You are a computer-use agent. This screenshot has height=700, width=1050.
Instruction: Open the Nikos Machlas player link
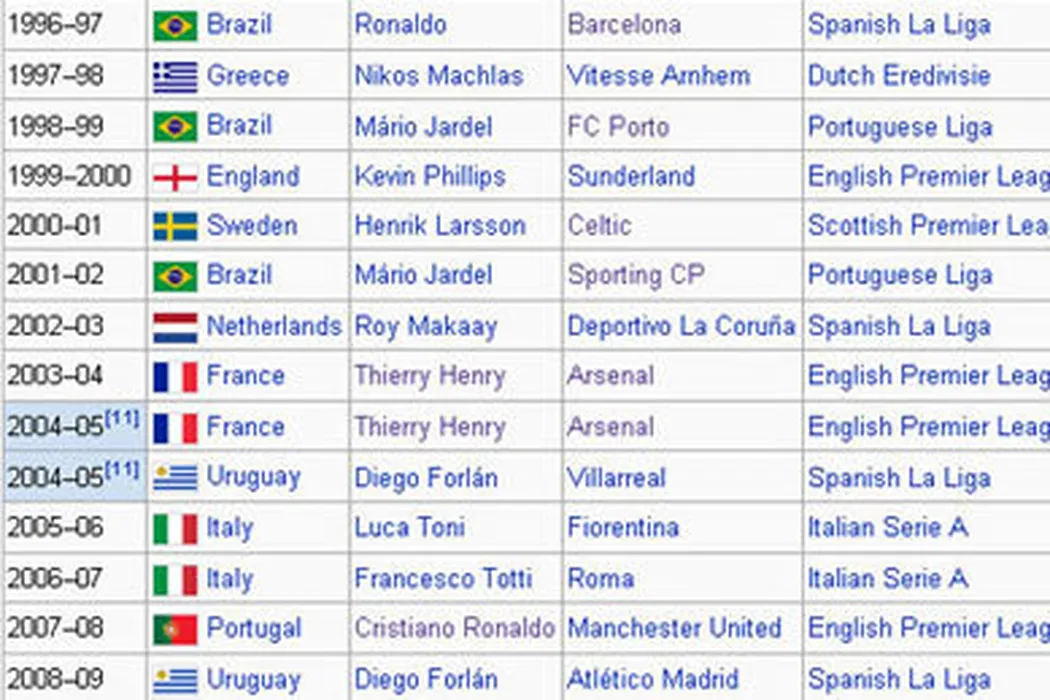(438, 76)
